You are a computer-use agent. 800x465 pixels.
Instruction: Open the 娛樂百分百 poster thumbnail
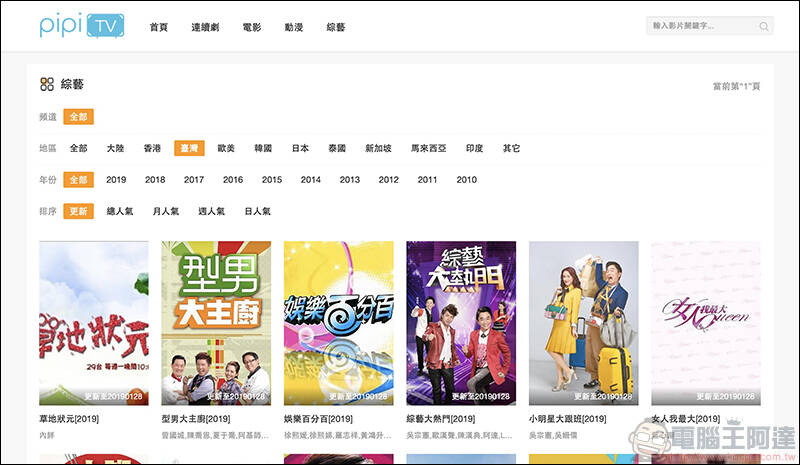pyautogui.click(x=339, y=323)
